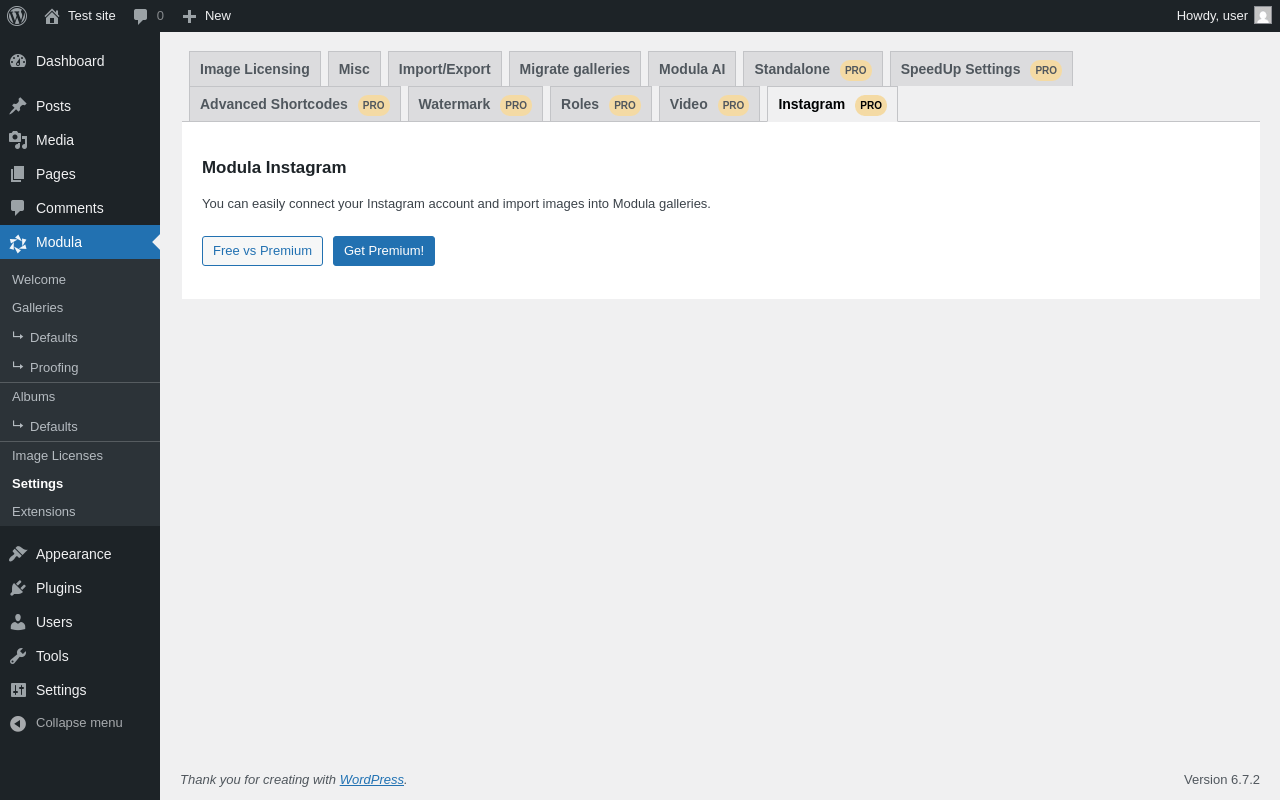Click the Appearance paintbrush icon
Image resolution: width=1280 pixels, height=800 pixels.
[18, 554]
